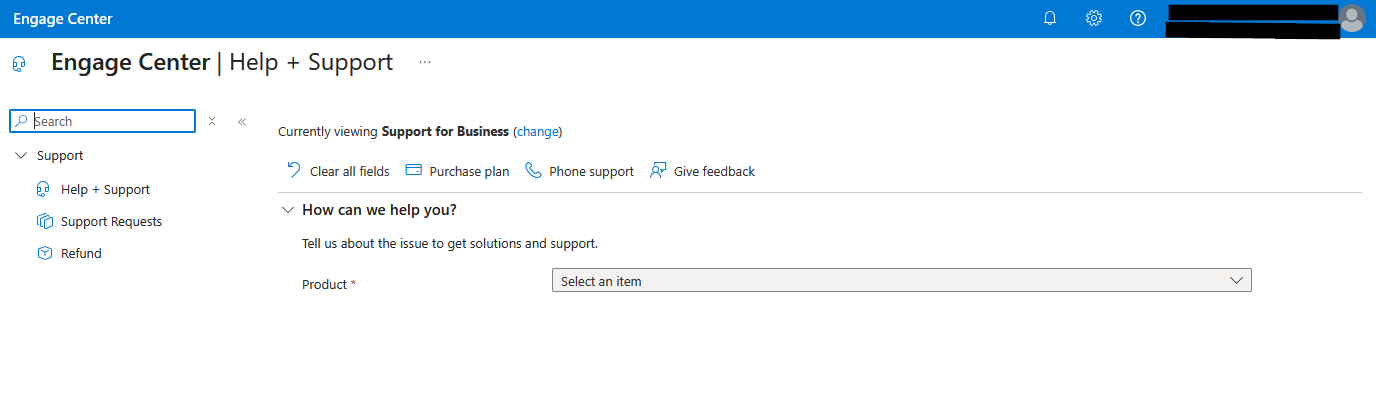This screenshot has height=403, width=1376.
Task: Click the credit card icon for Purchase plan
Action: point(413,170)
